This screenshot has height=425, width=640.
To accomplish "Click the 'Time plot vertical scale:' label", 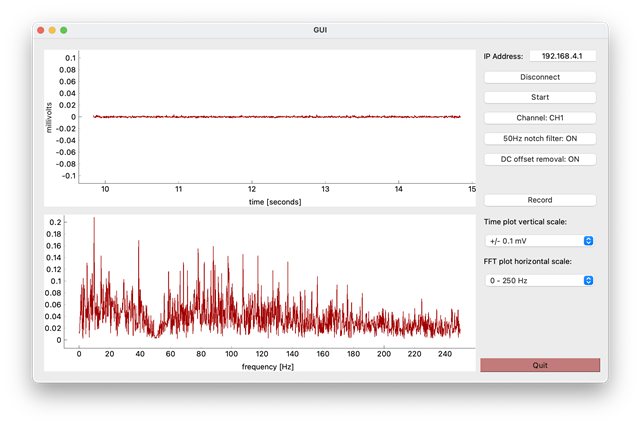I will point(525,222).
